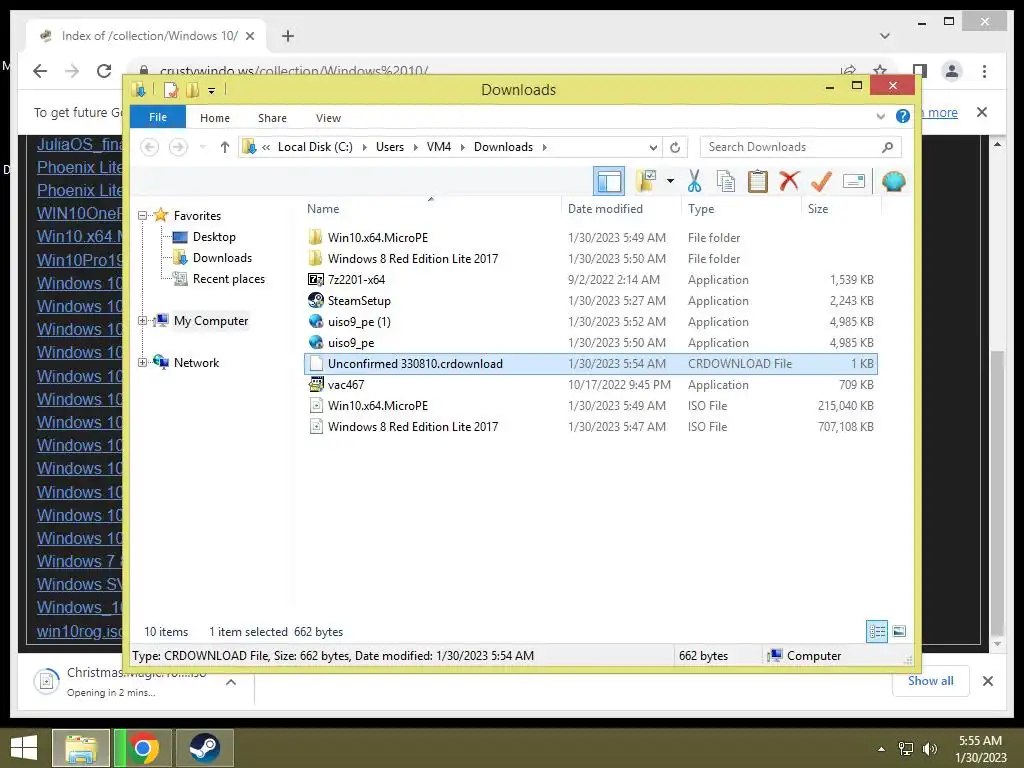Click Show all downloads in Chrome
1024x768 pixels.
930,680
